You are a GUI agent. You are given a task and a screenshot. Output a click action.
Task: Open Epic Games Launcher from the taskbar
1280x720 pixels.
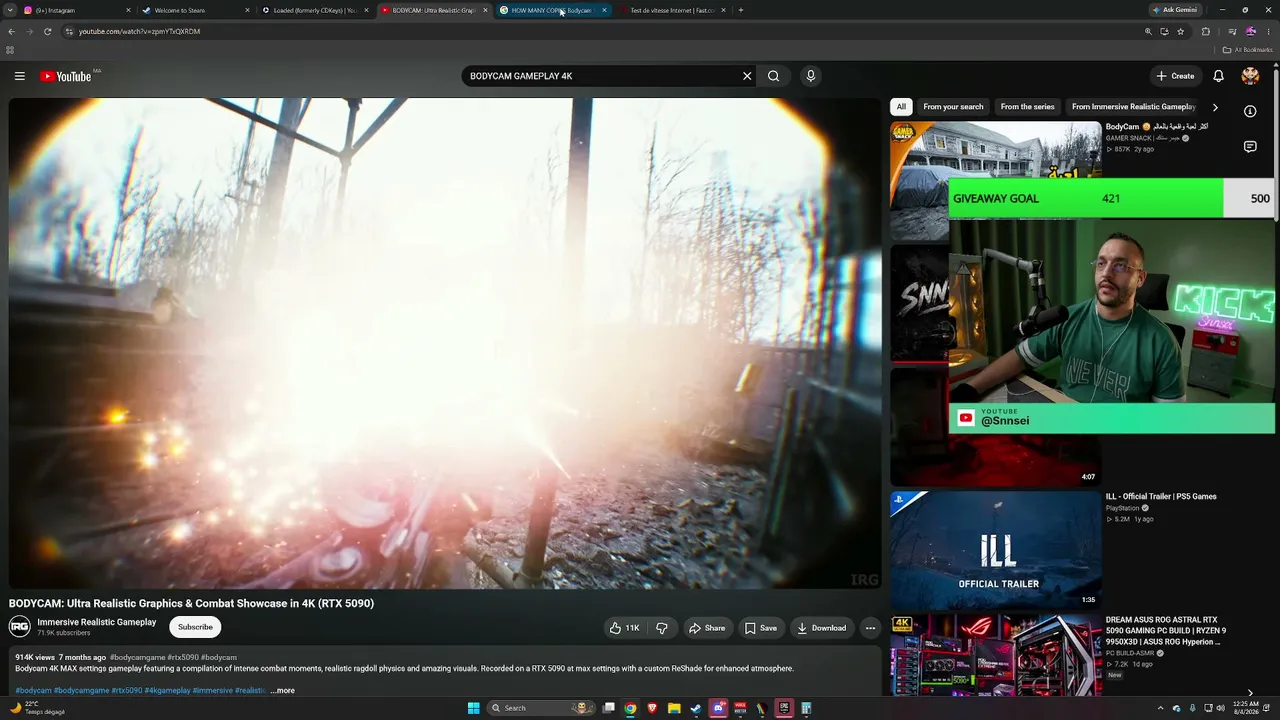[784, 708]
